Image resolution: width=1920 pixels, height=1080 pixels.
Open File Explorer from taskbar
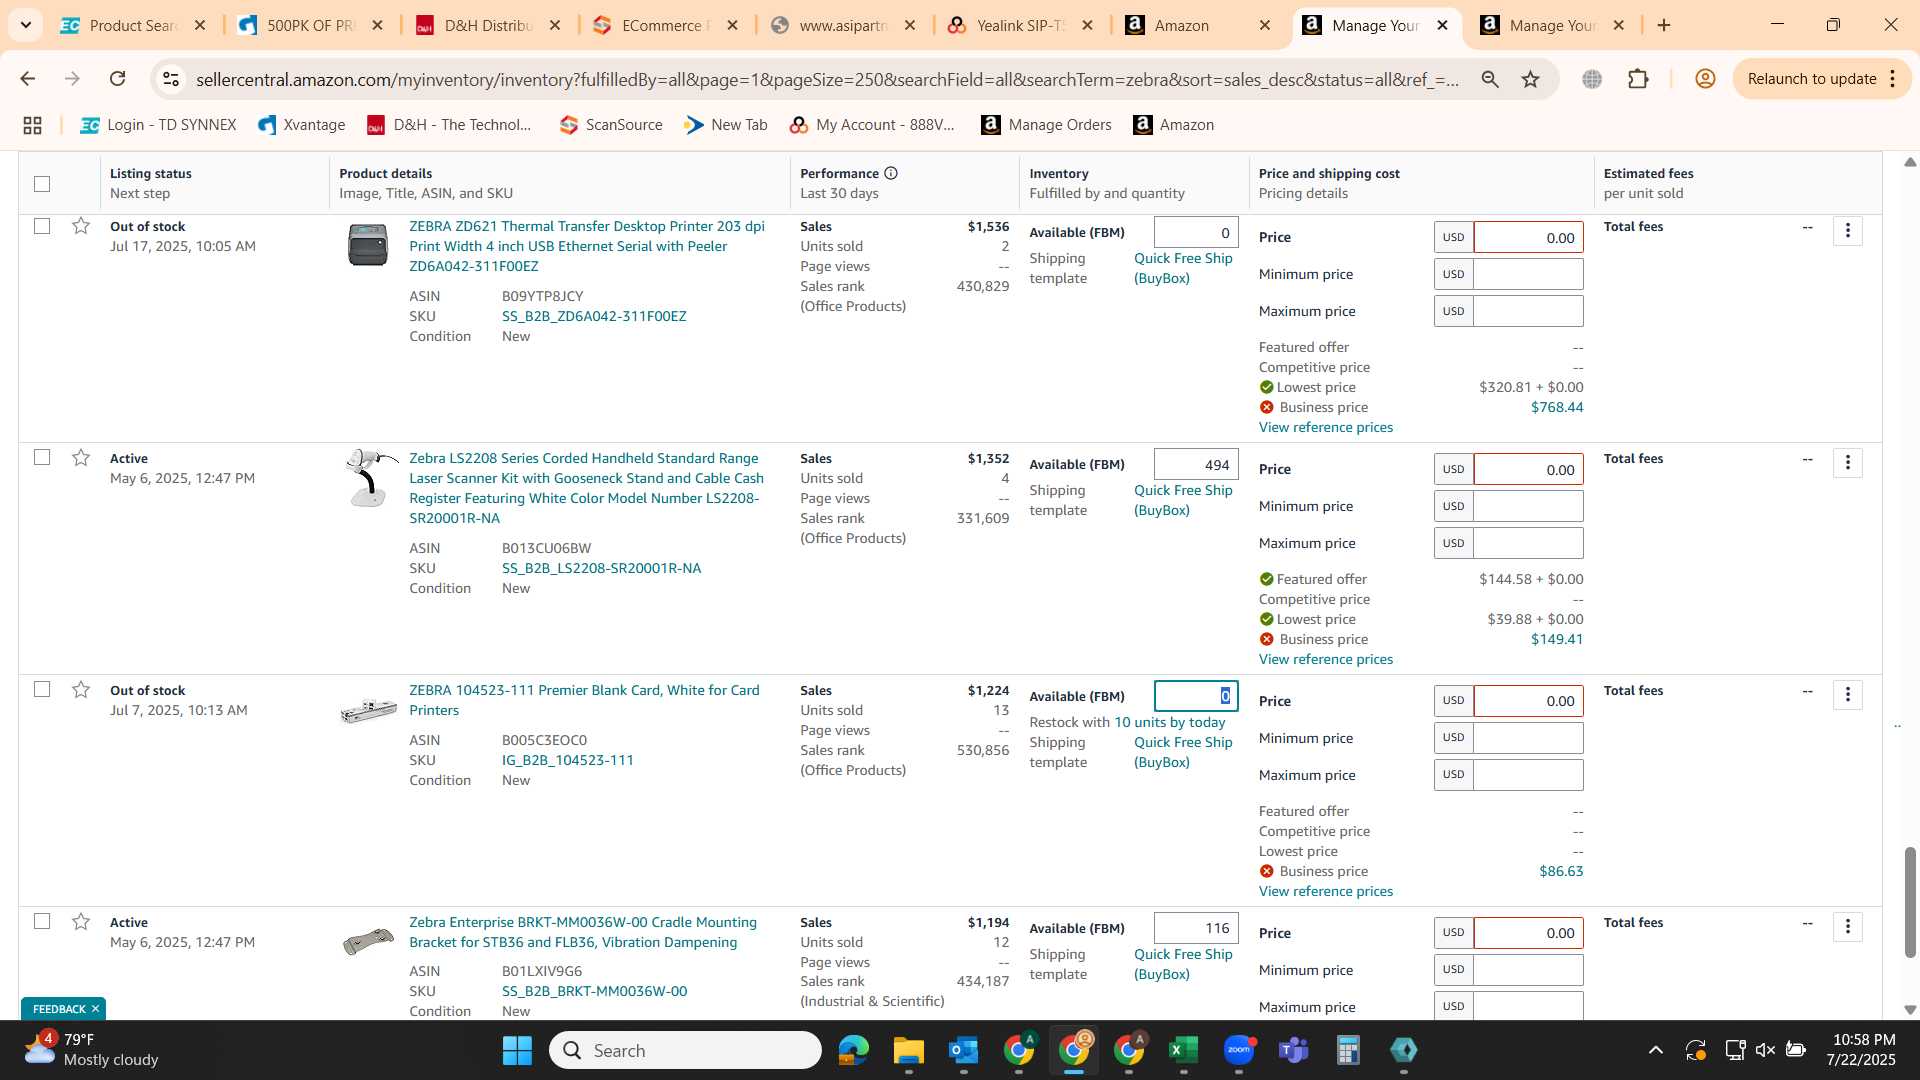point(908,1050)
